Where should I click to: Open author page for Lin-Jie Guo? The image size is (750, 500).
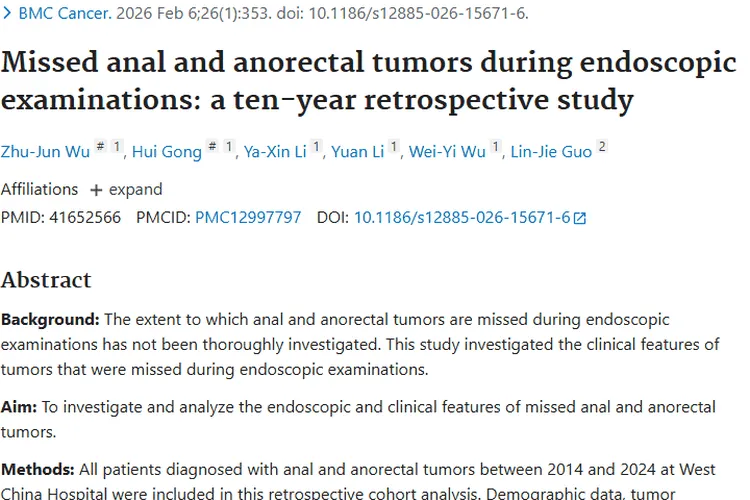tap(551, 152)
